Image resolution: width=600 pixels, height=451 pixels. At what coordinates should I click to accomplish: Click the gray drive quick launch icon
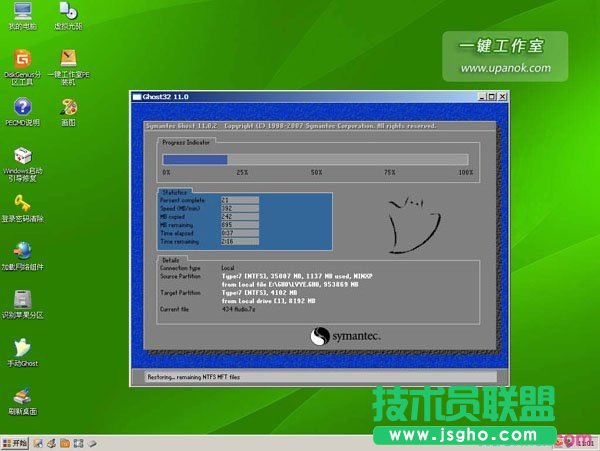tap(92, 443)
